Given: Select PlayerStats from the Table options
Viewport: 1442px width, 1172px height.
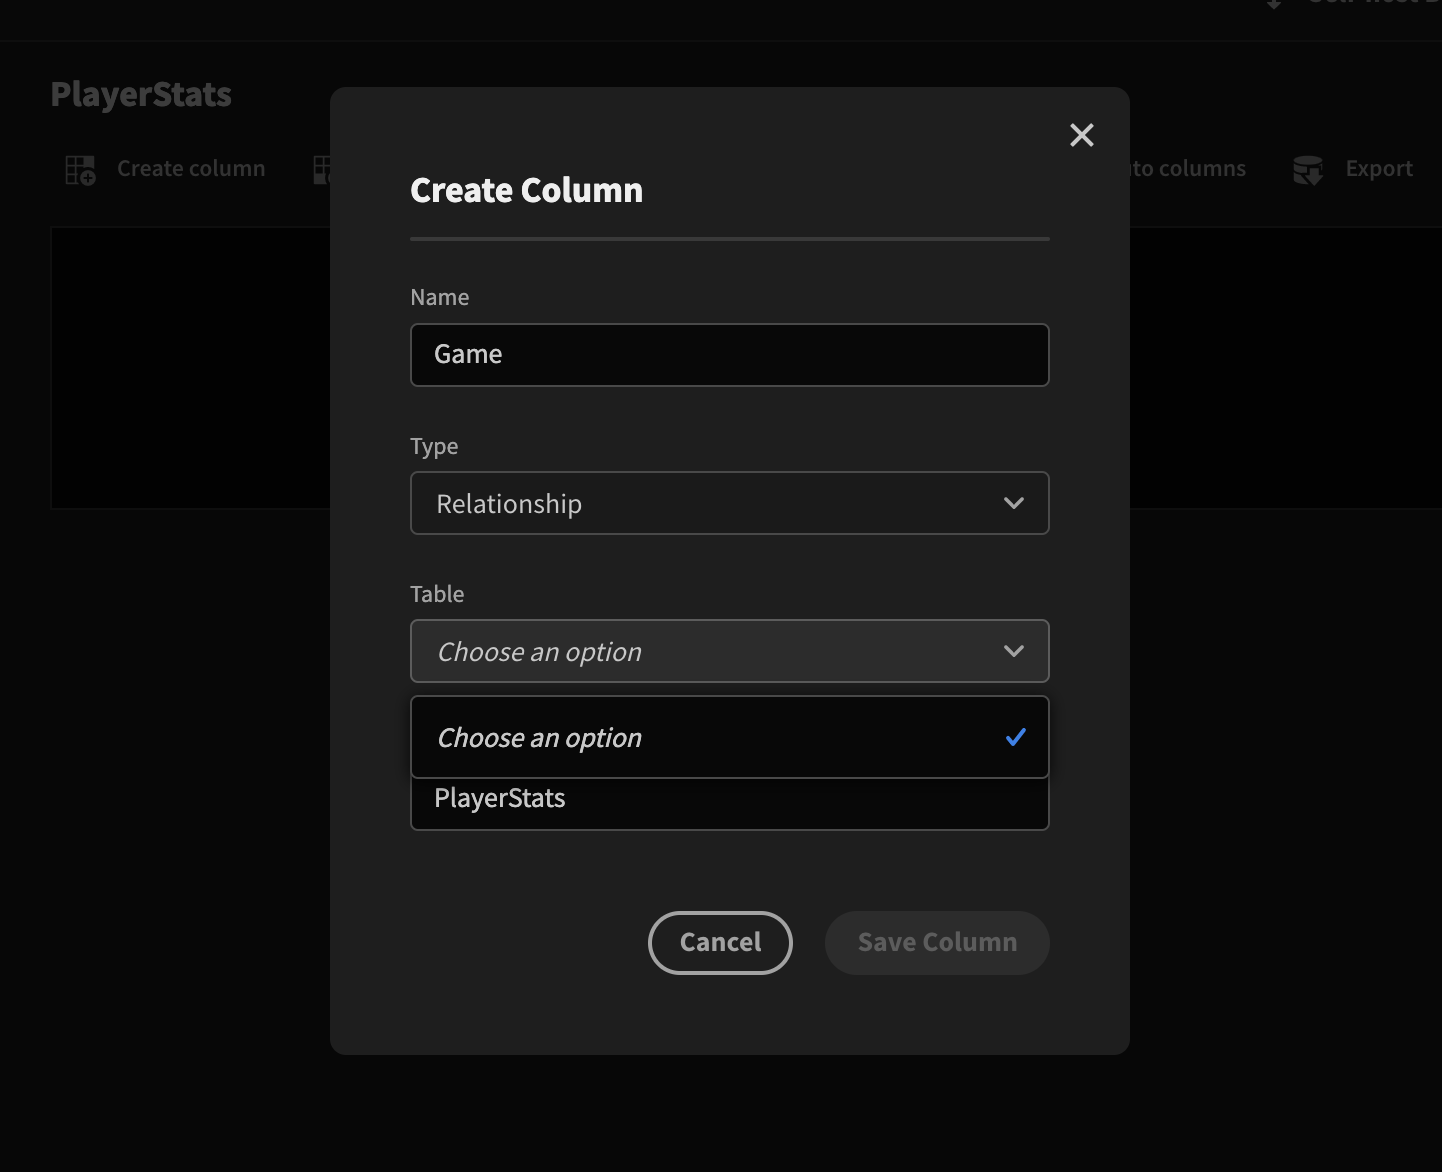Looking at the screenshot, I should (x=729, y=798).
